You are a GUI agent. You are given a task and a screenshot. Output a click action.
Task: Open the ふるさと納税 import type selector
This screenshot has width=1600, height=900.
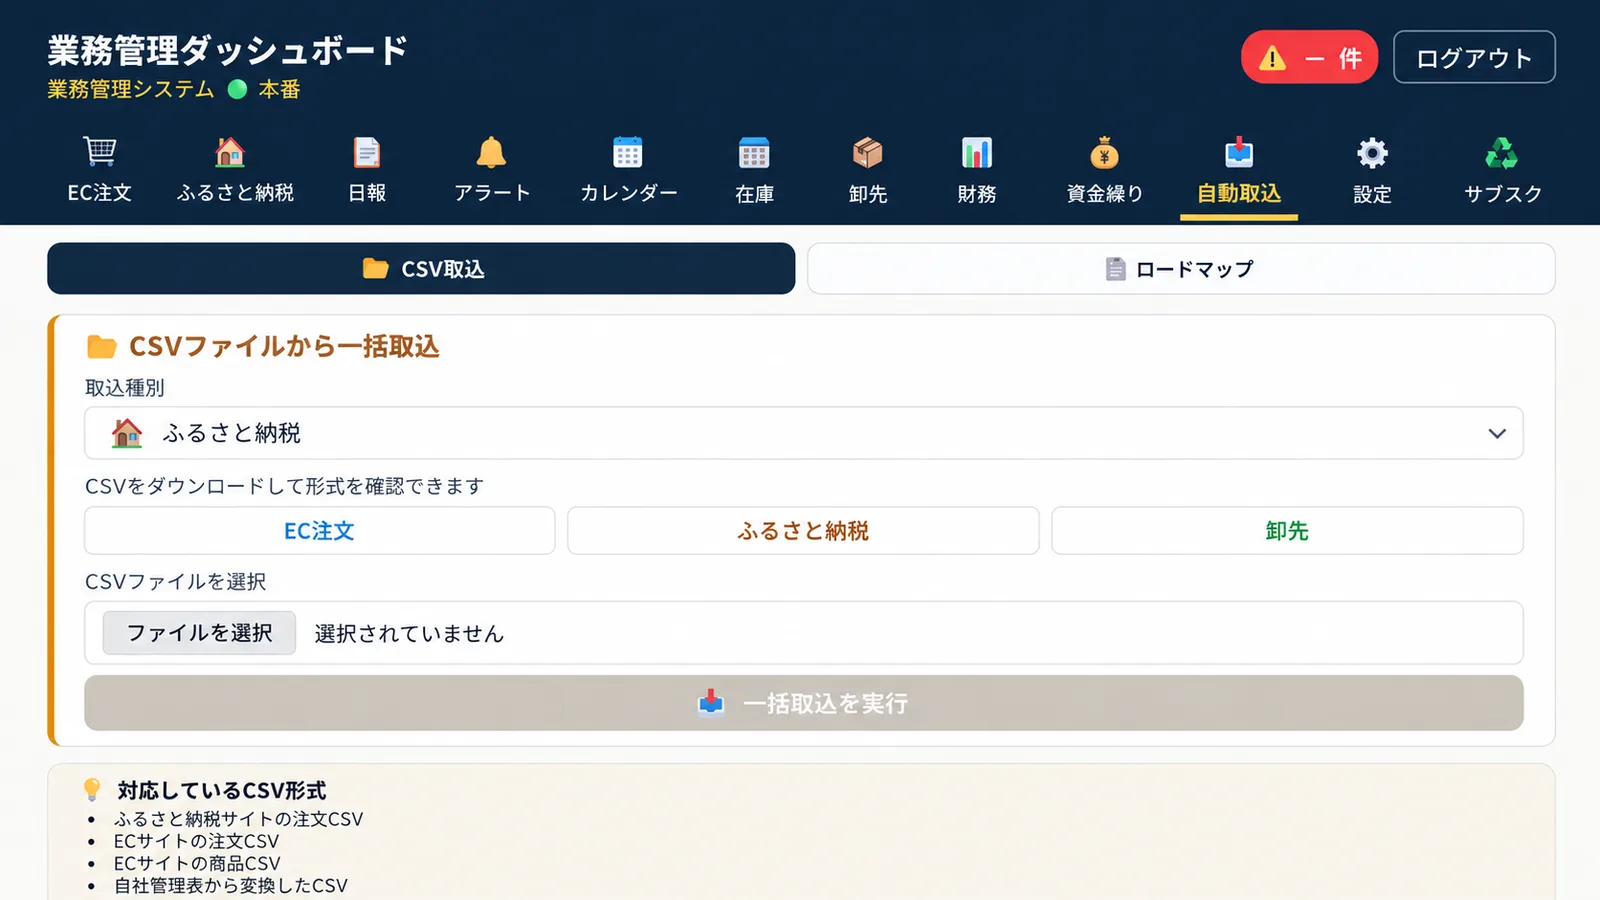(x=803, y=433)
